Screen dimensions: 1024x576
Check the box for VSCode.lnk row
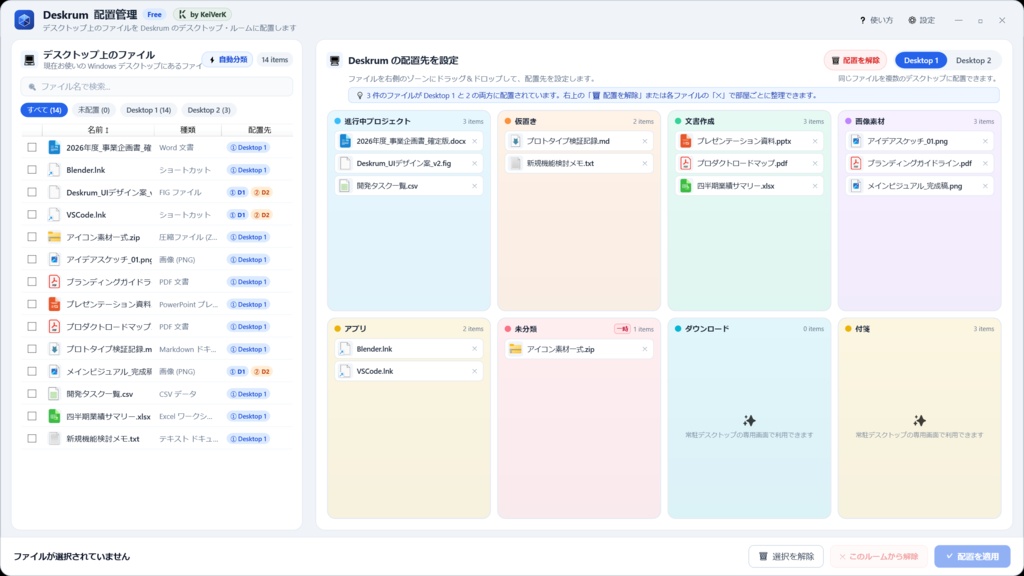pyautogui.click(x=32, y=214)
